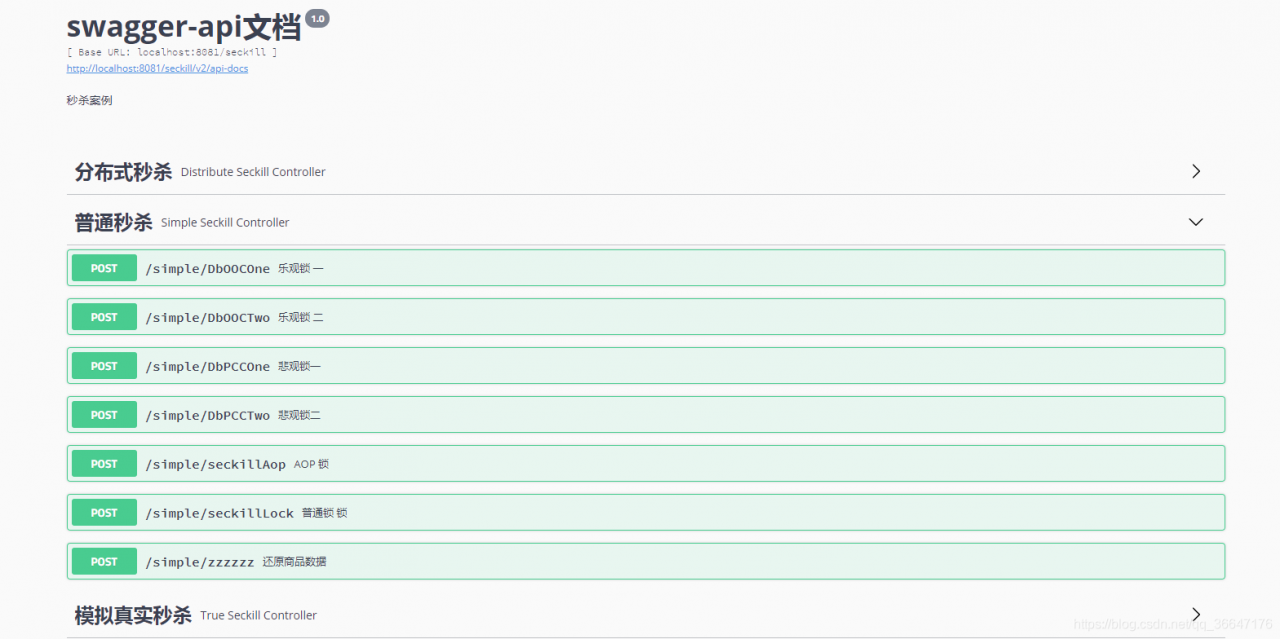Open the api-docs URL link
The width and height of the screenshot is (1280, 639).
pos(157,69)
